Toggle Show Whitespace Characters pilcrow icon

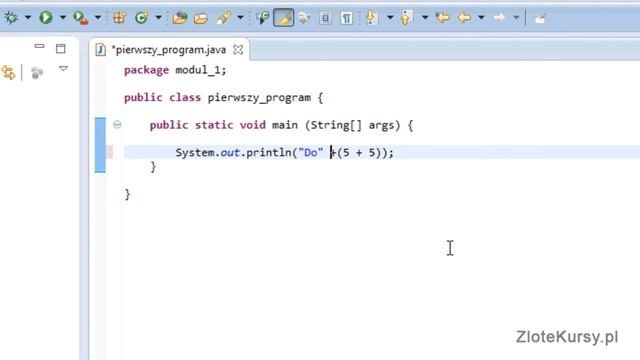tap(346, 18)
